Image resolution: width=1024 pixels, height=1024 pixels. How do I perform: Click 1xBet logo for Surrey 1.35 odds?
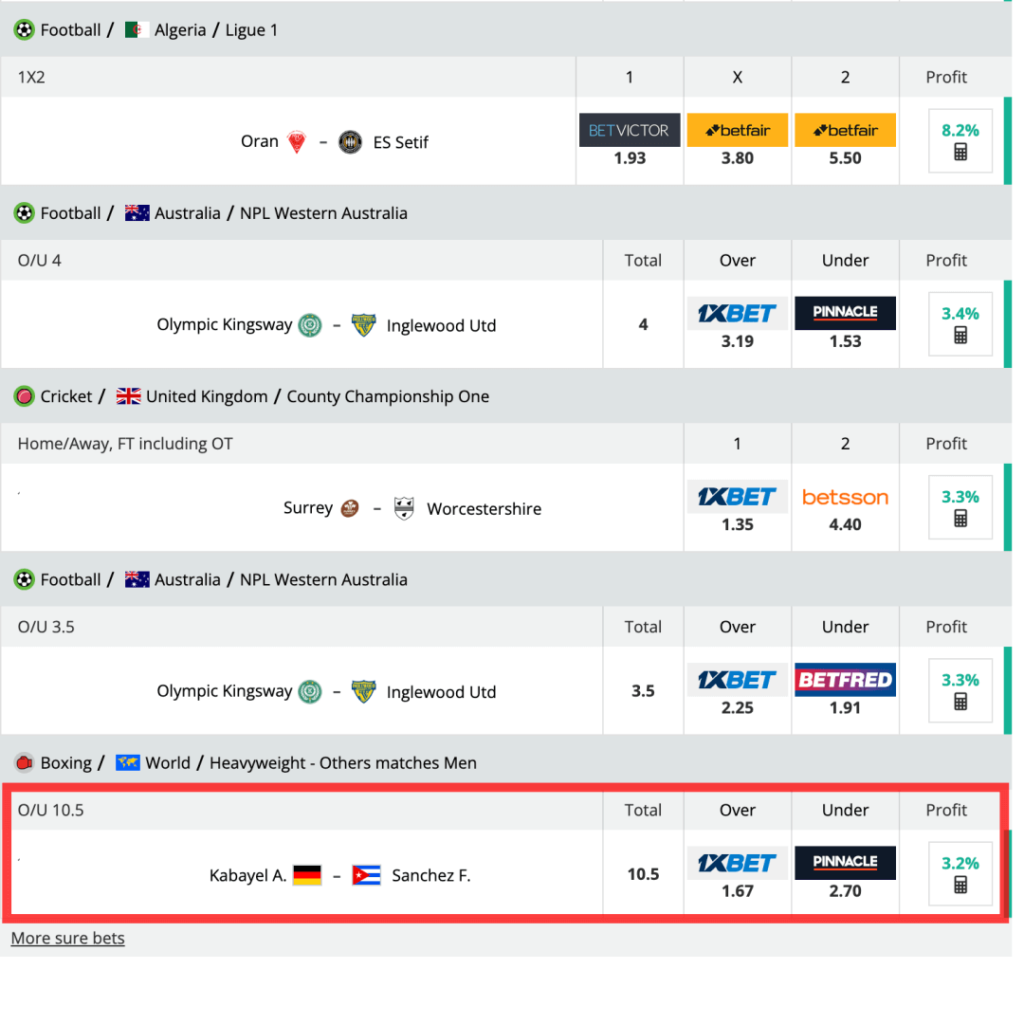pos(737,497)
